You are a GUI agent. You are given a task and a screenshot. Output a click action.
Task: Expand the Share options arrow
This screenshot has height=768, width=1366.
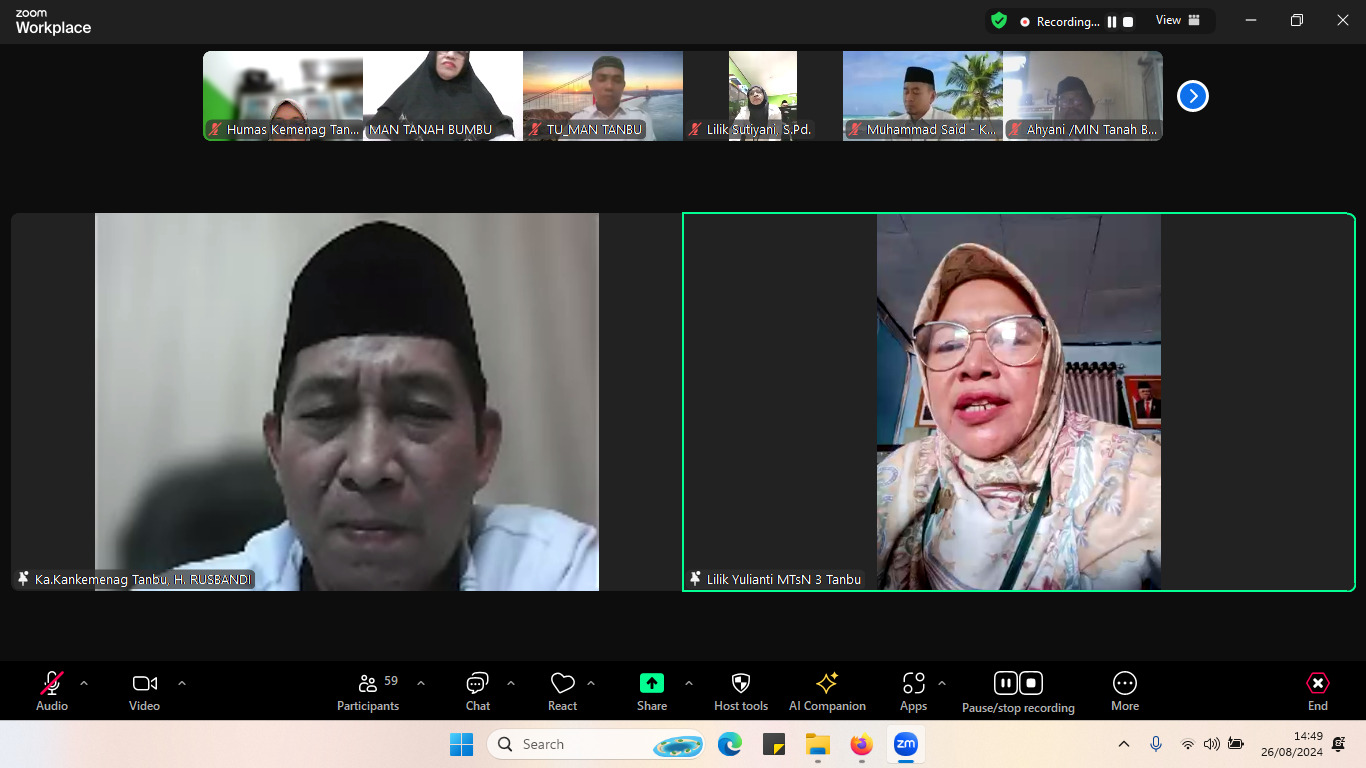[689, 684]
